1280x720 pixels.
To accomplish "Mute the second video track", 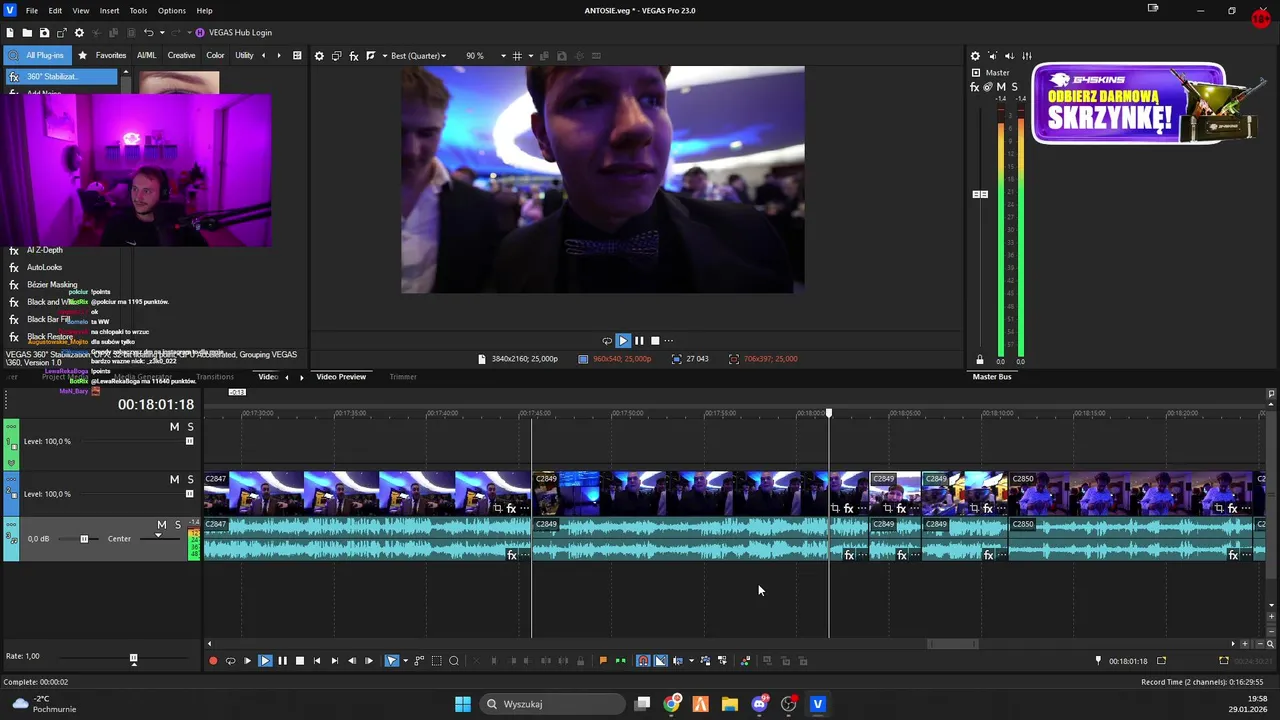I will pyautogui.click(x=174, y=480).
